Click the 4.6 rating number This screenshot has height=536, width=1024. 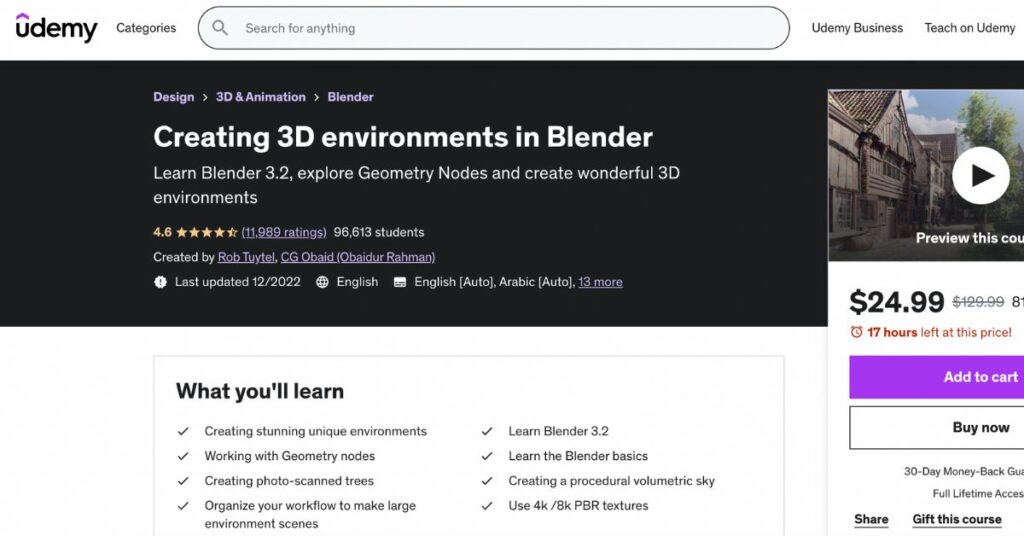(163, 232)
